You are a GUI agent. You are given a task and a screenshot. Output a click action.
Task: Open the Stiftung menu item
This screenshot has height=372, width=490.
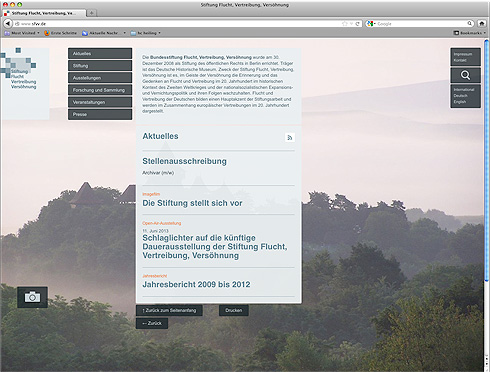pyautogui.click(x=100, y=66)
